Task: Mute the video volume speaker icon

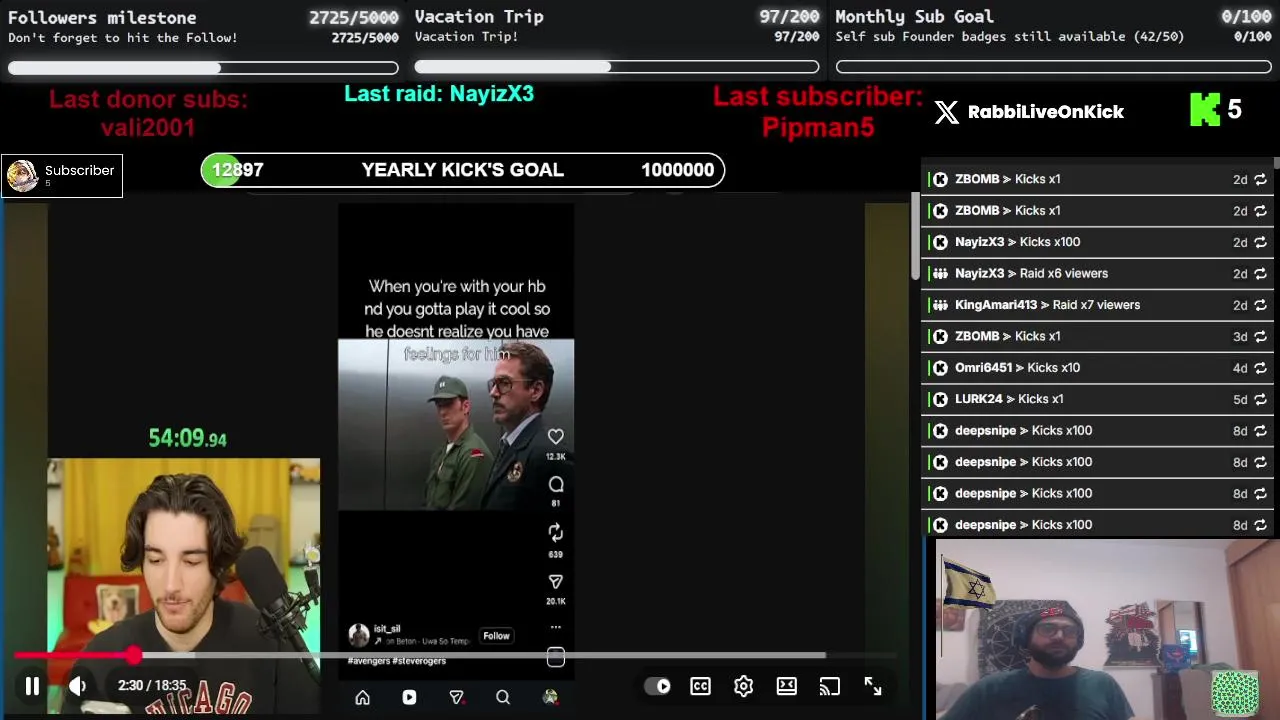Action: coord(77,686)
